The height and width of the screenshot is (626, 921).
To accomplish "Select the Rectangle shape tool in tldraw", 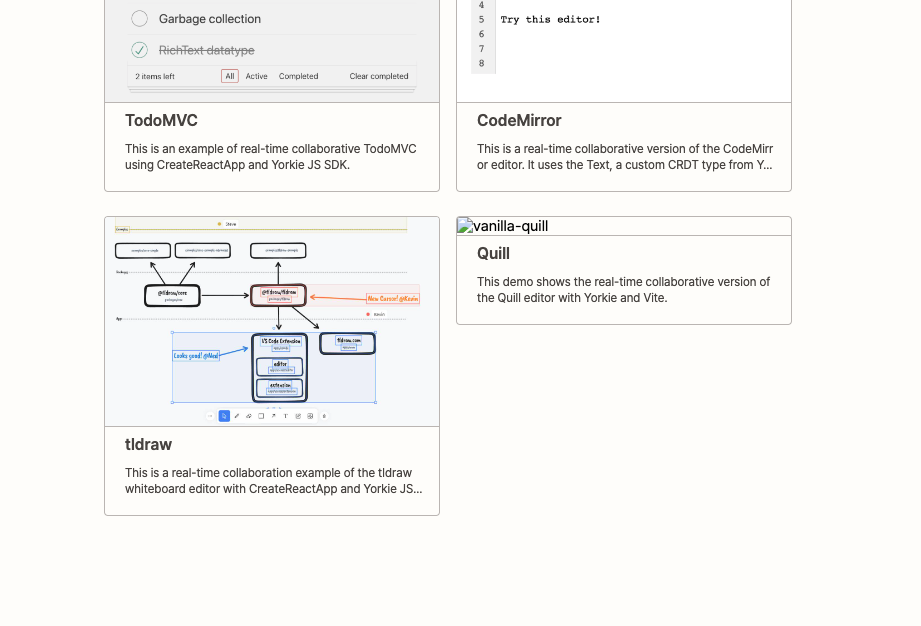I will click(261, 415).
